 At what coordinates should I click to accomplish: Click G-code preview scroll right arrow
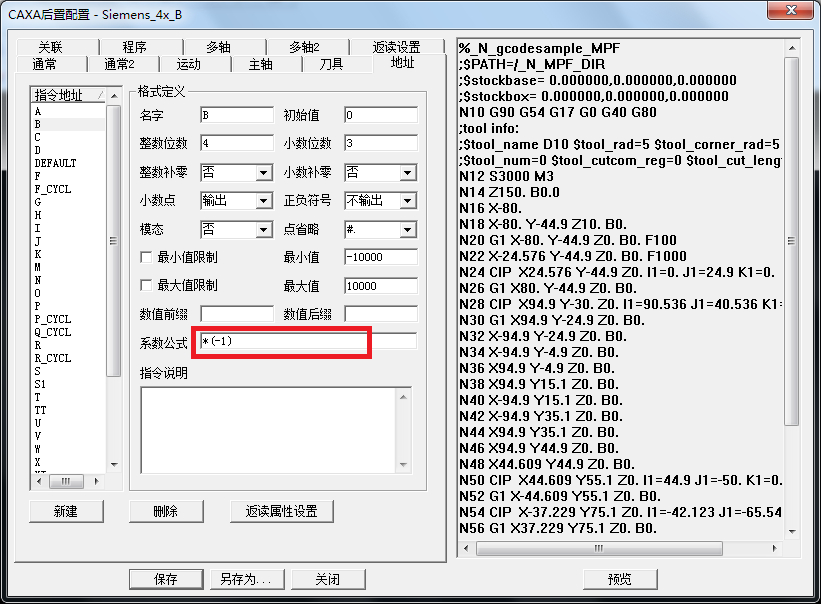(x=774, y=548)
